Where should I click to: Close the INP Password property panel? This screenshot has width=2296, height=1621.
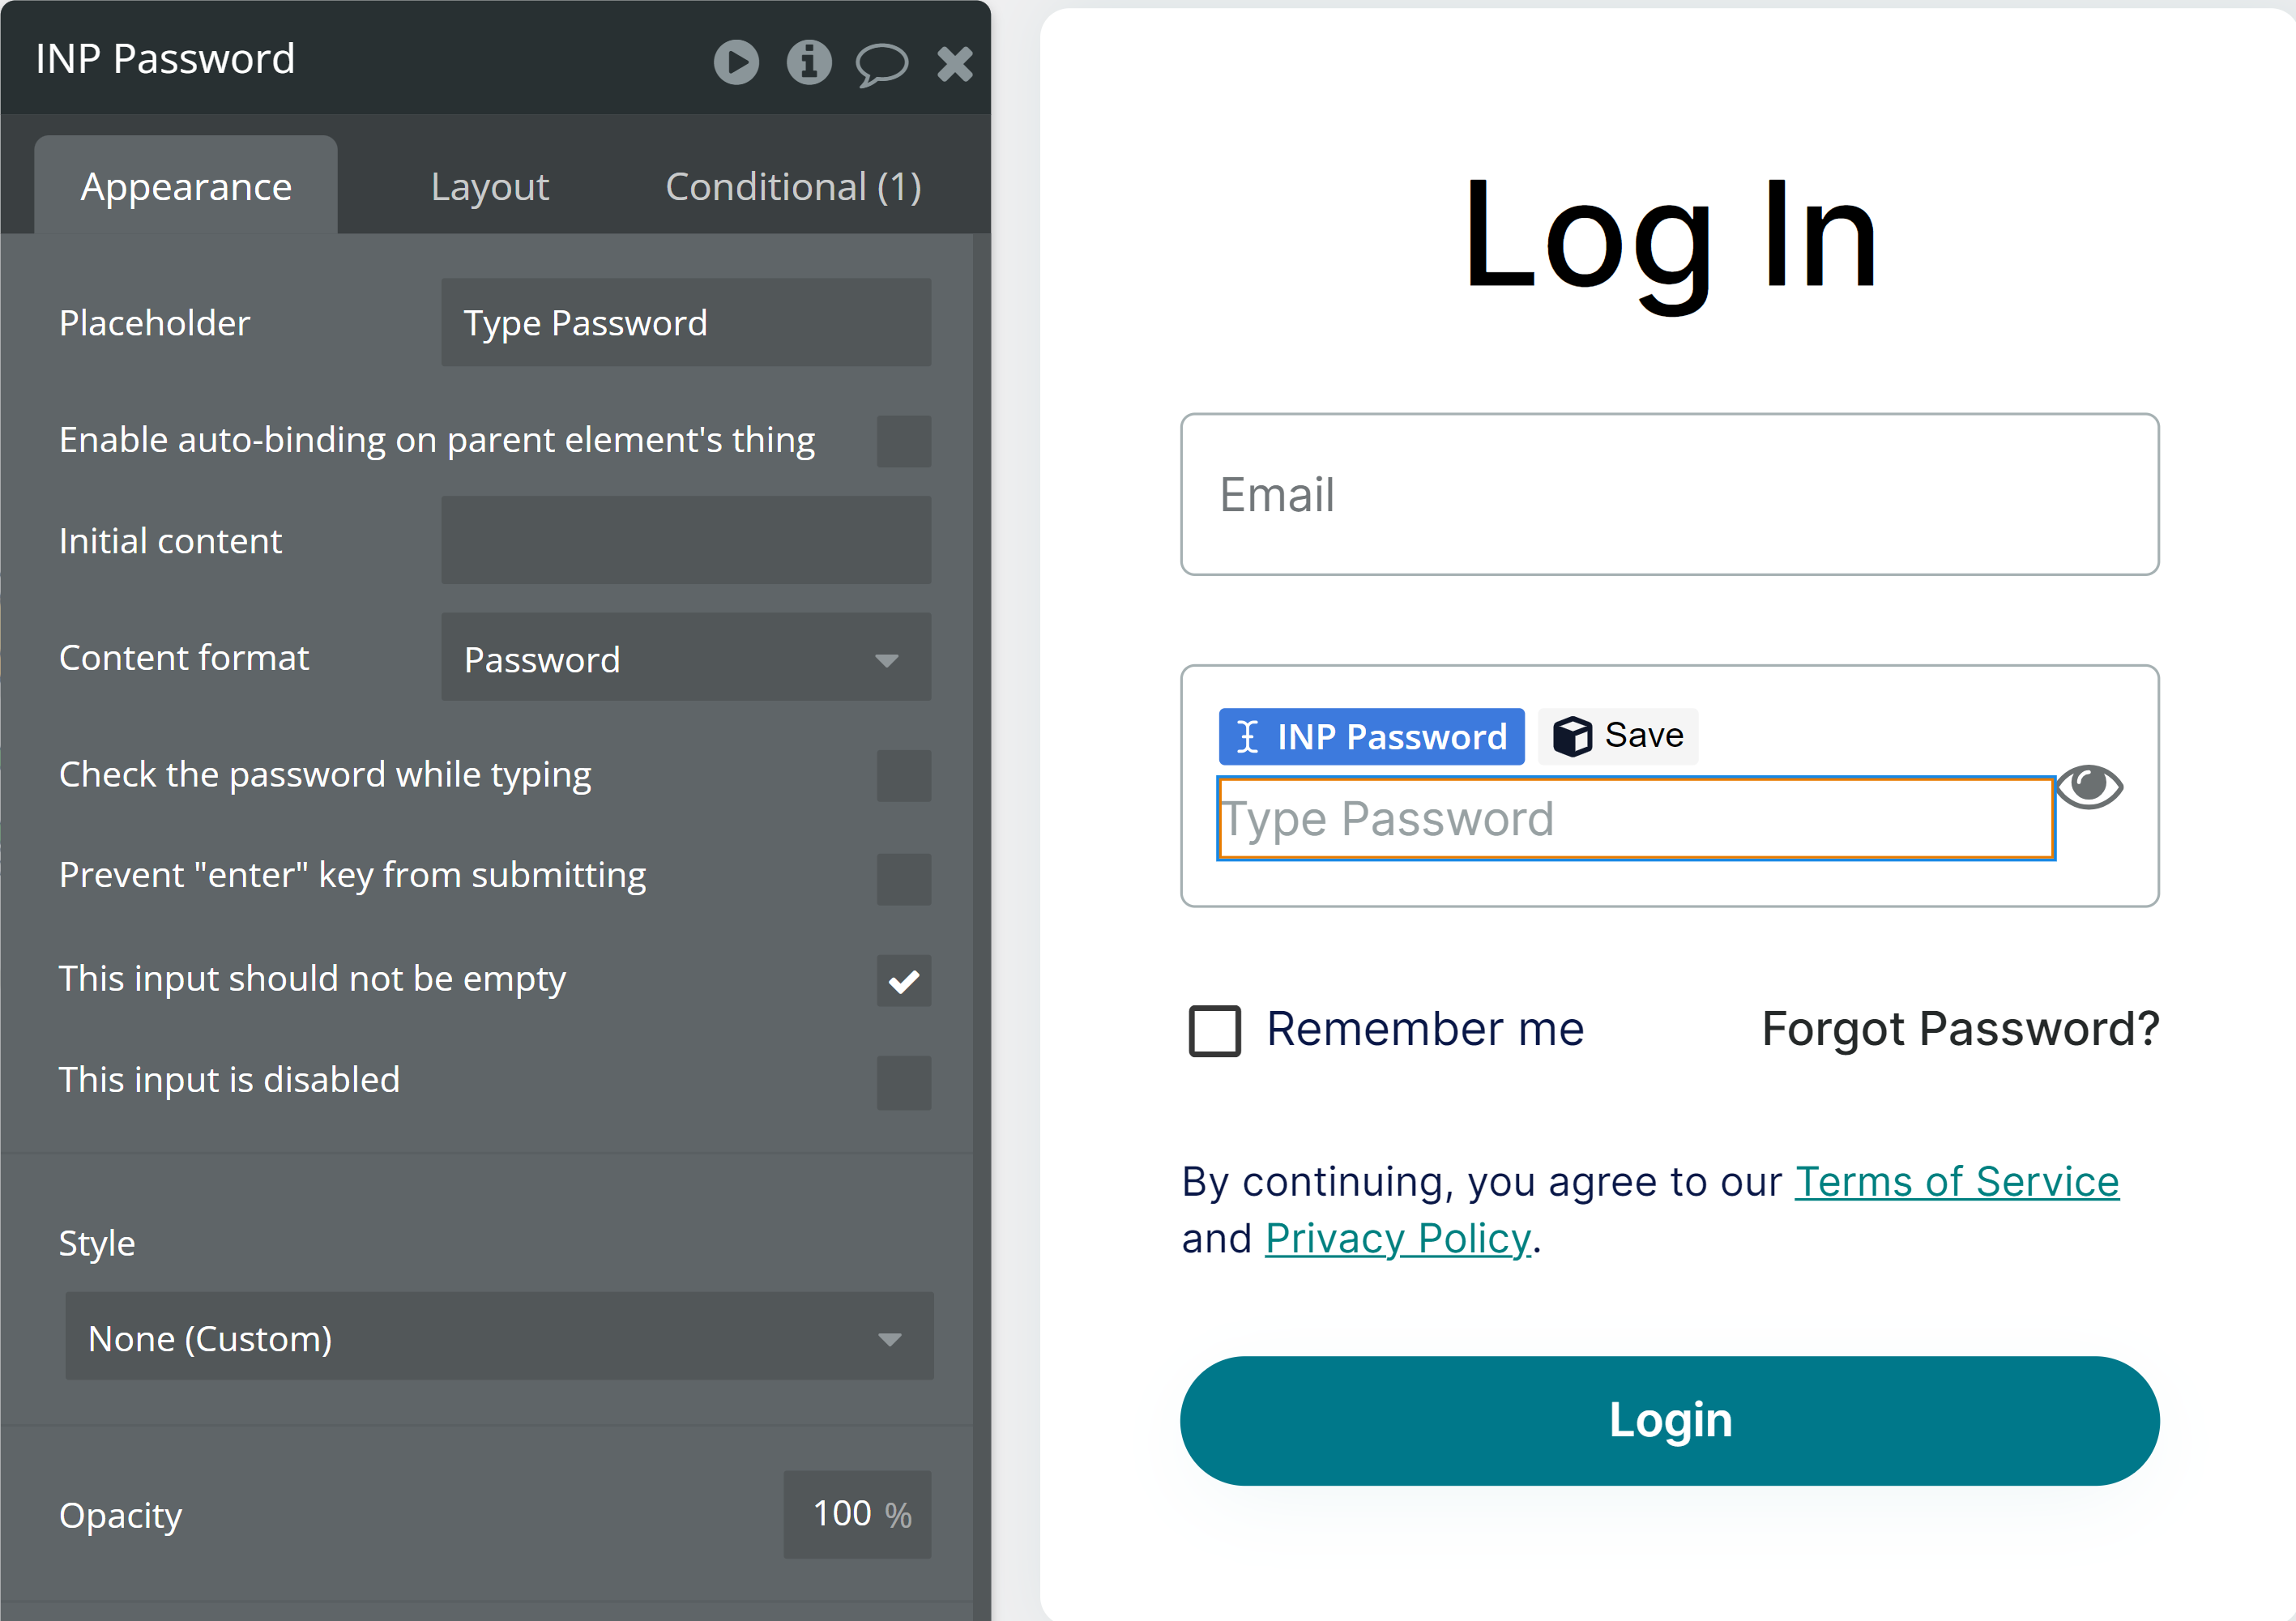955,63
